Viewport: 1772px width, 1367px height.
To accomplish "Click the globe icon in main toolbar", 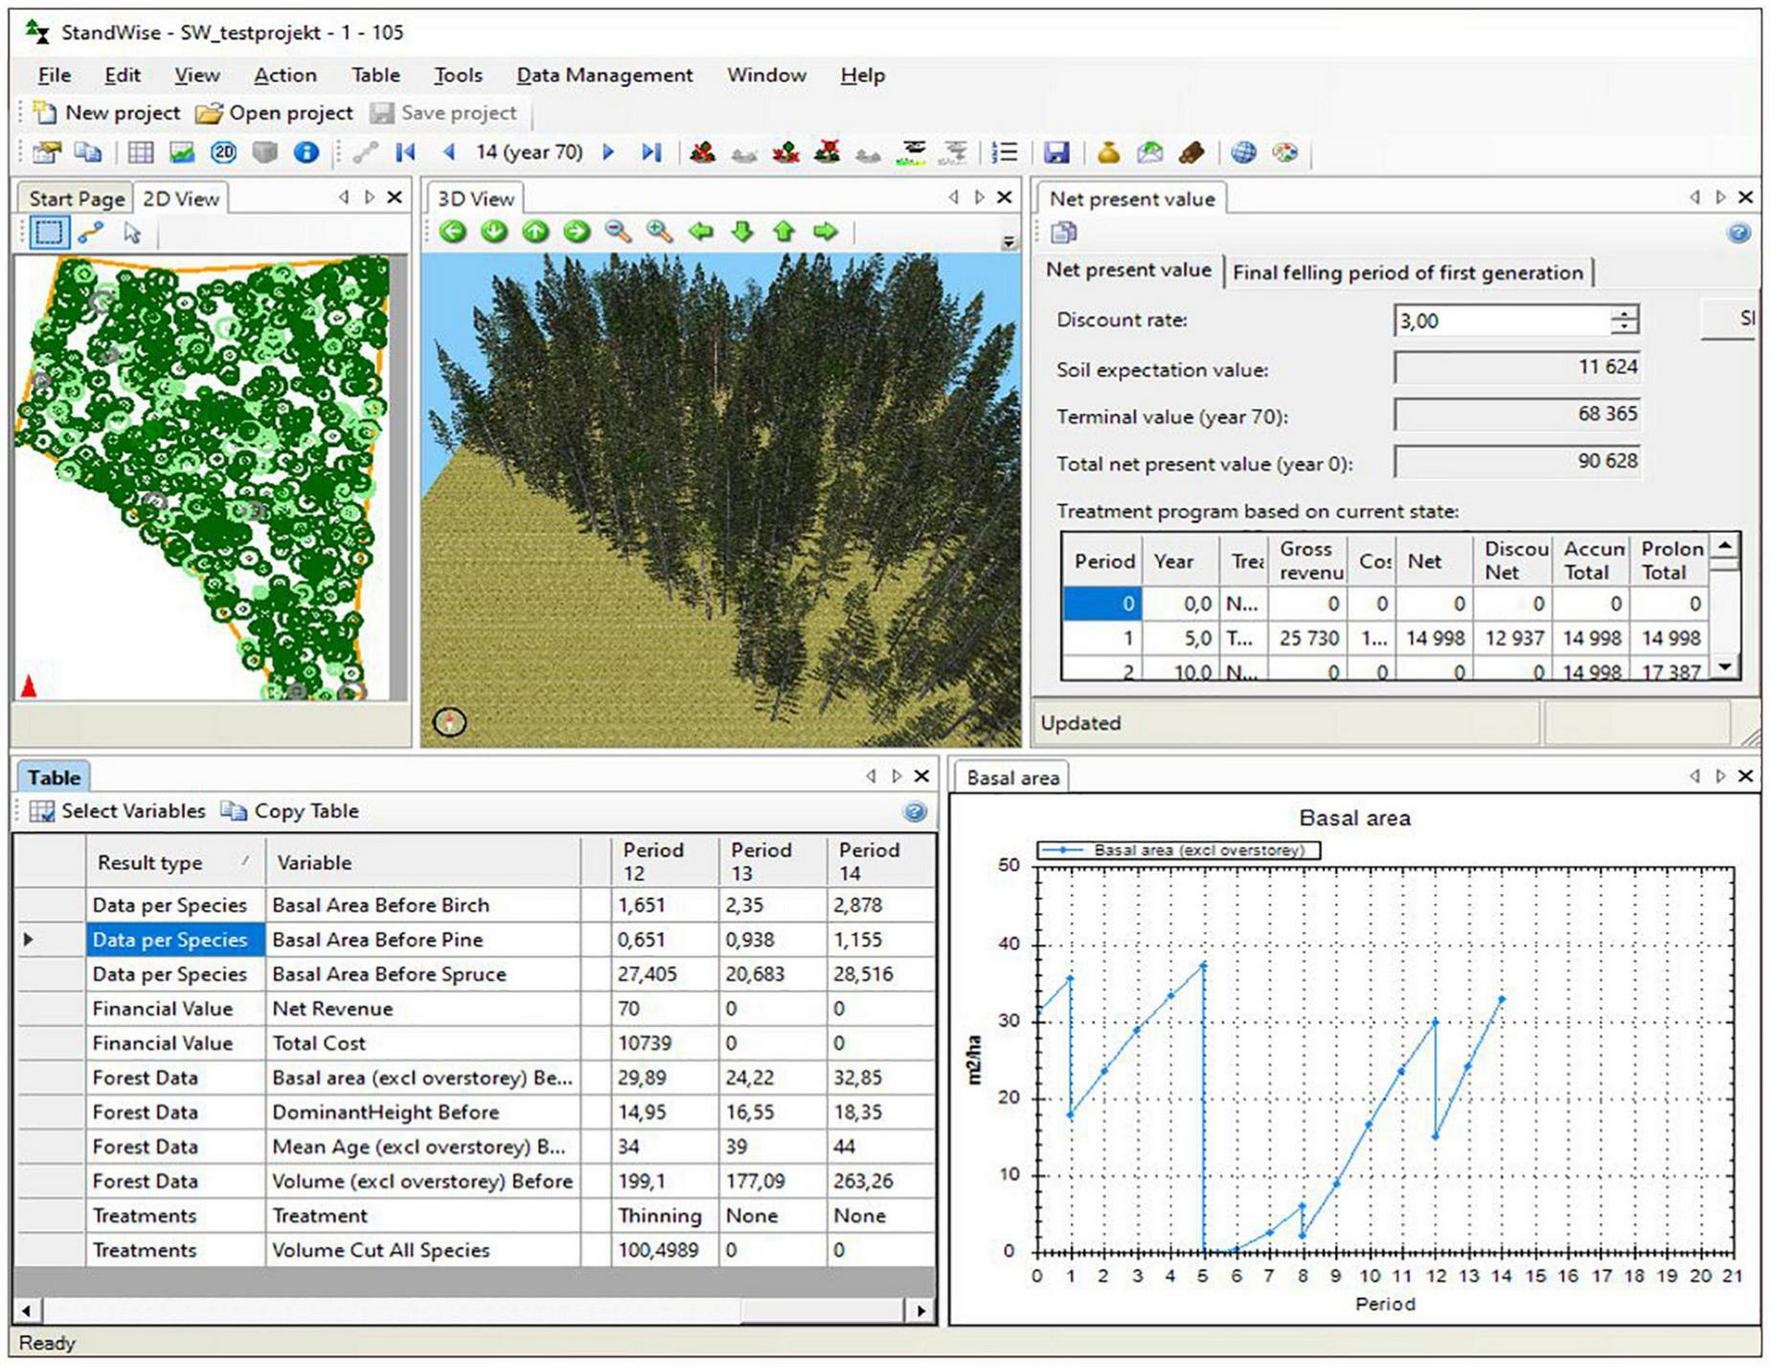I will coord(1243,153).
